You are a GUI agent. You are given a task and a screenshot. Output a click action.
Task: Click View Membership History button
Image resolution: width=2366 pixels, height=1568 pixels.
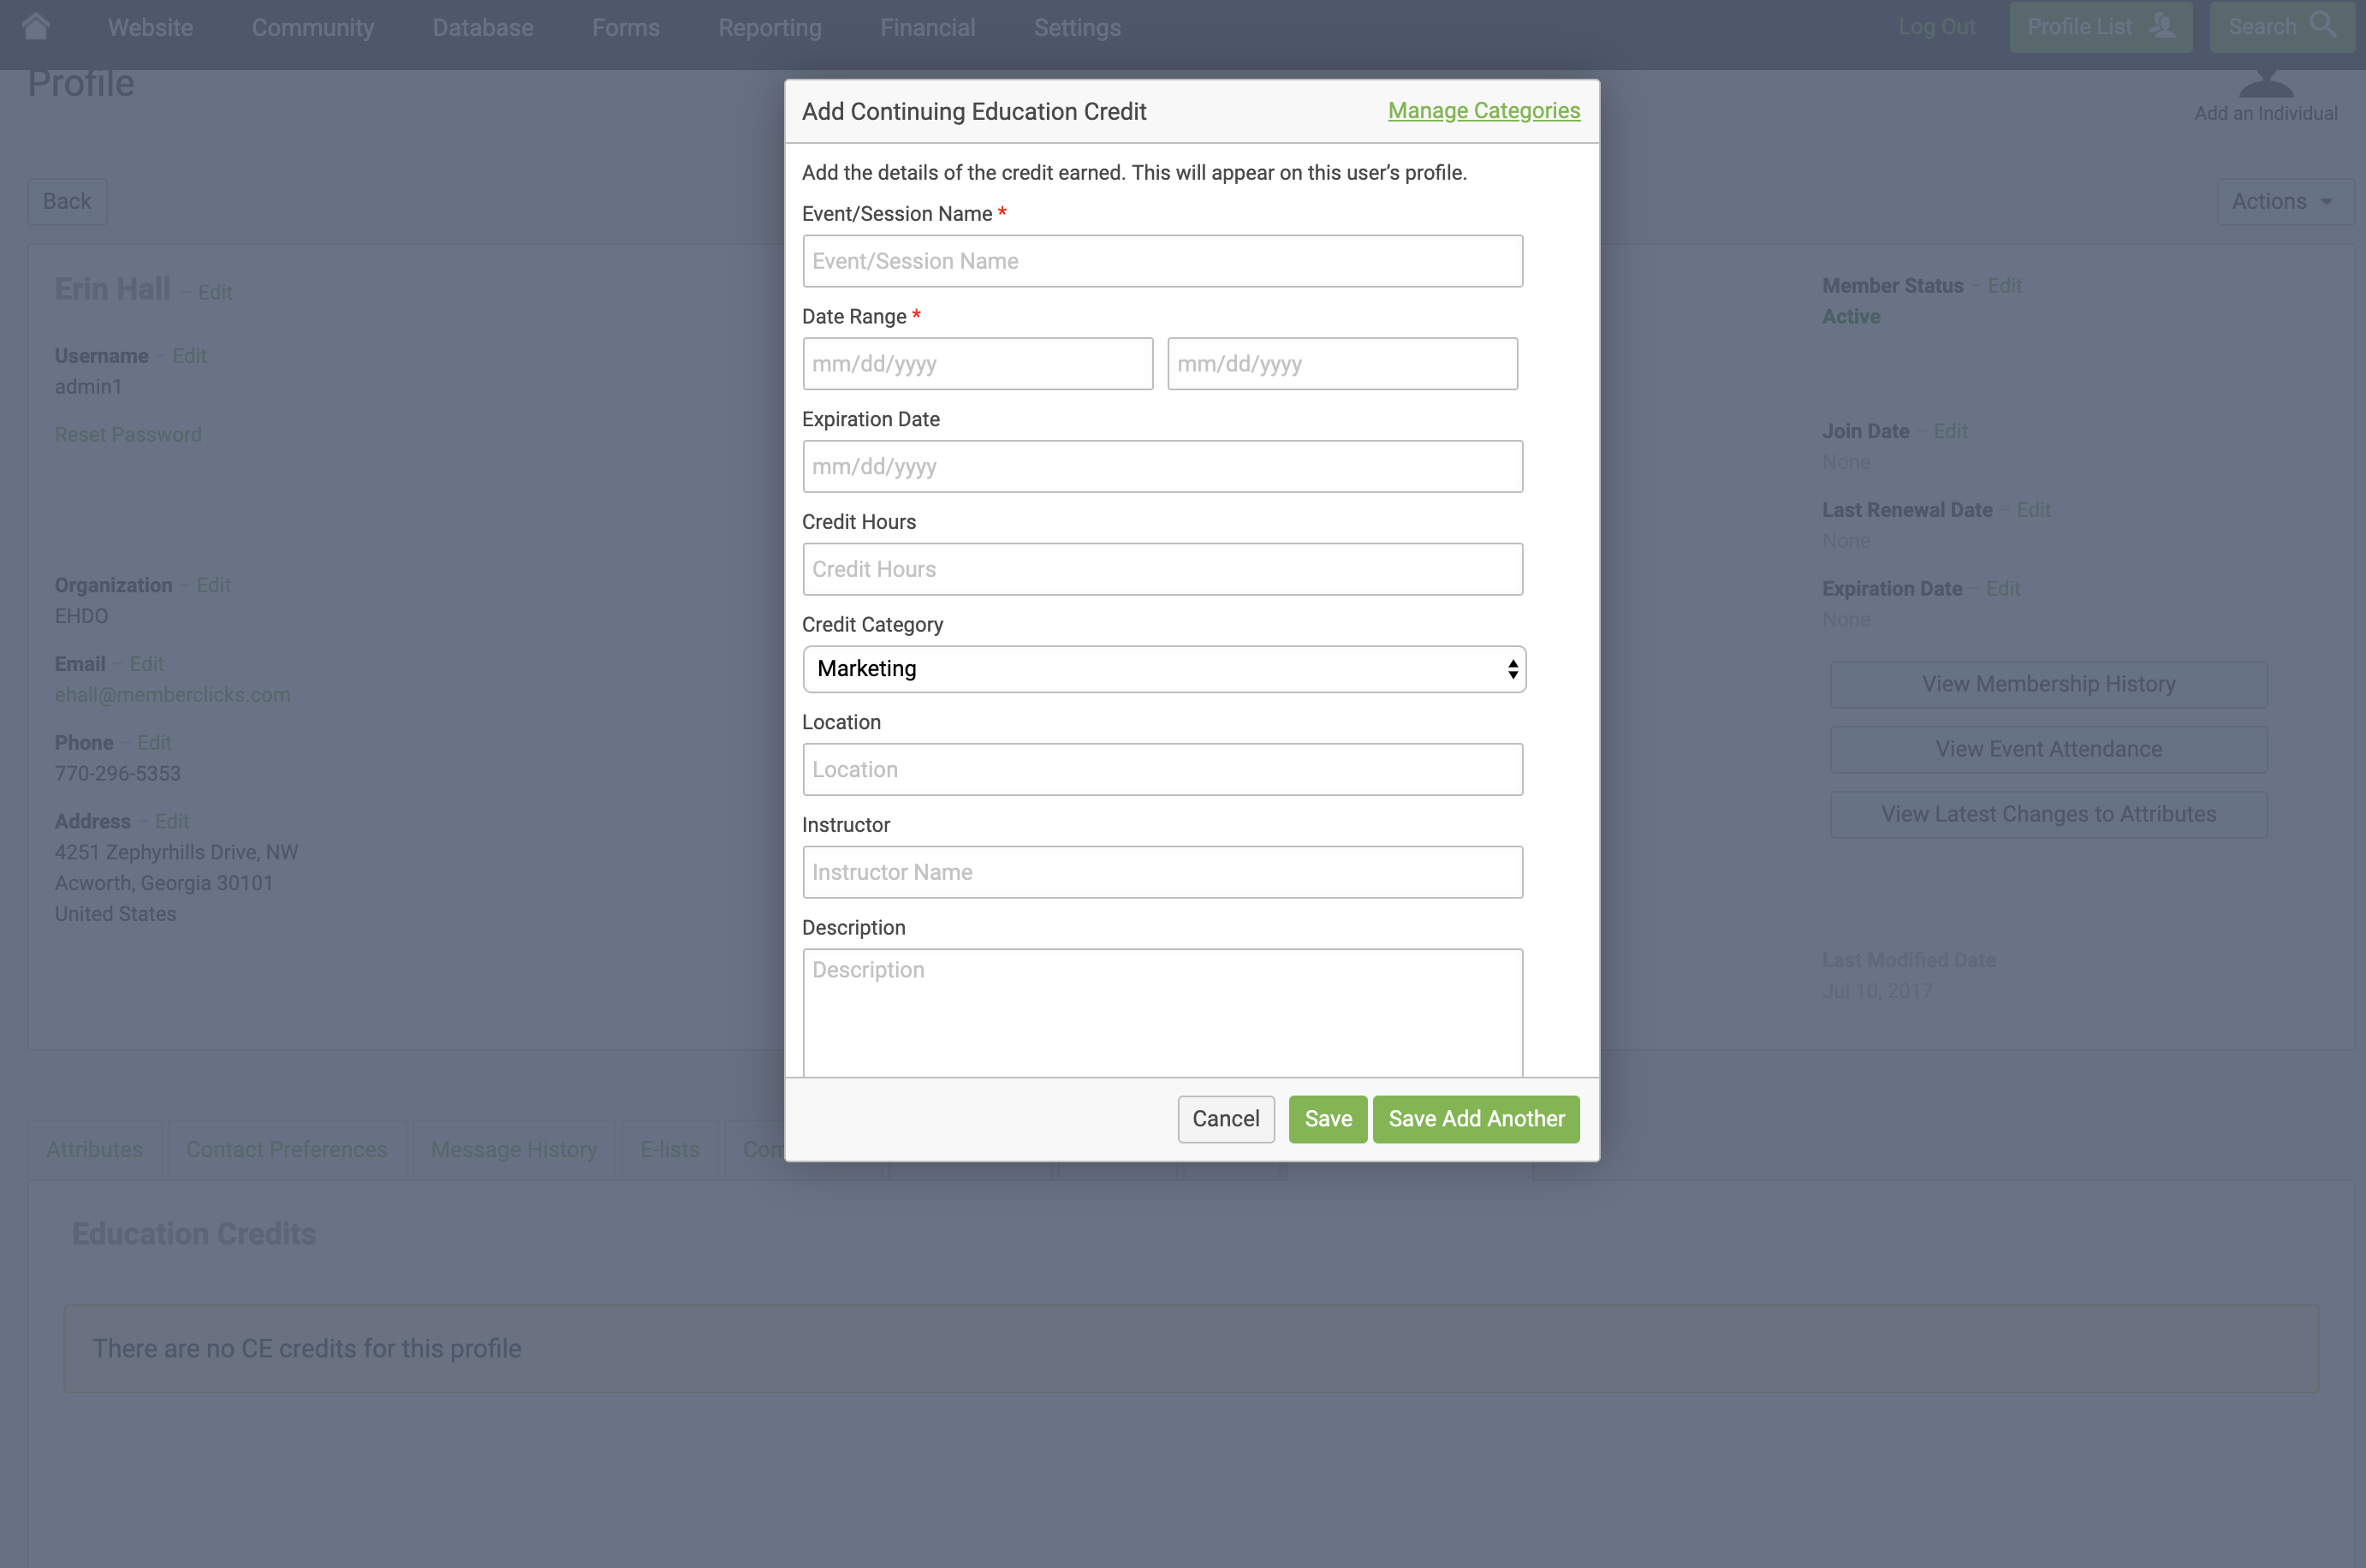click(2048, 684)
